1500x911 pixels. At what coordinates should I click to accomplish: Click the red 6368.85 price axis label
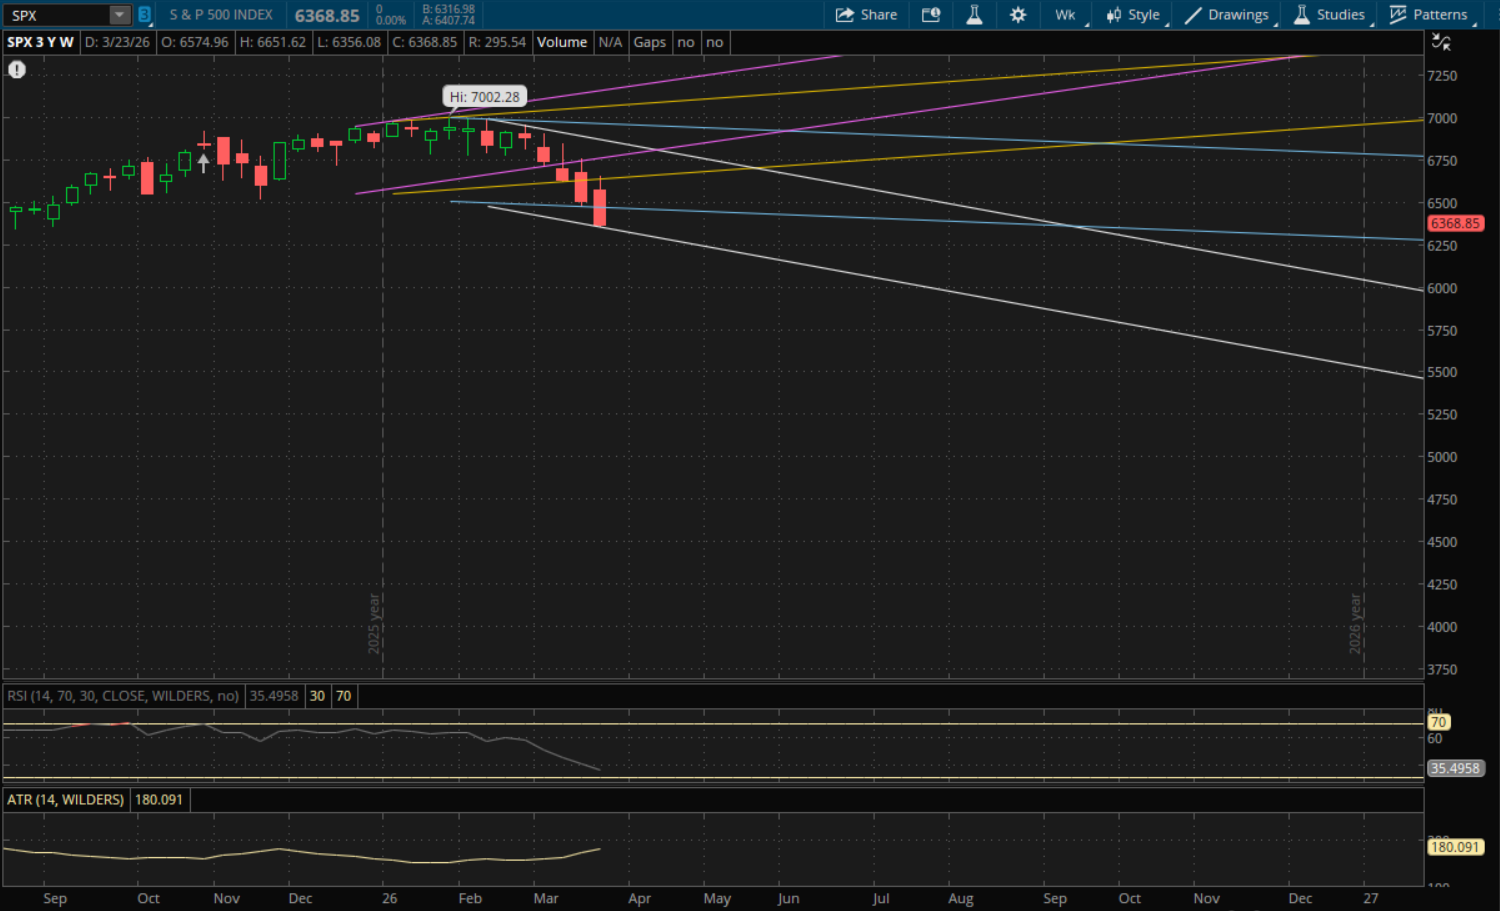(1454, 224)
